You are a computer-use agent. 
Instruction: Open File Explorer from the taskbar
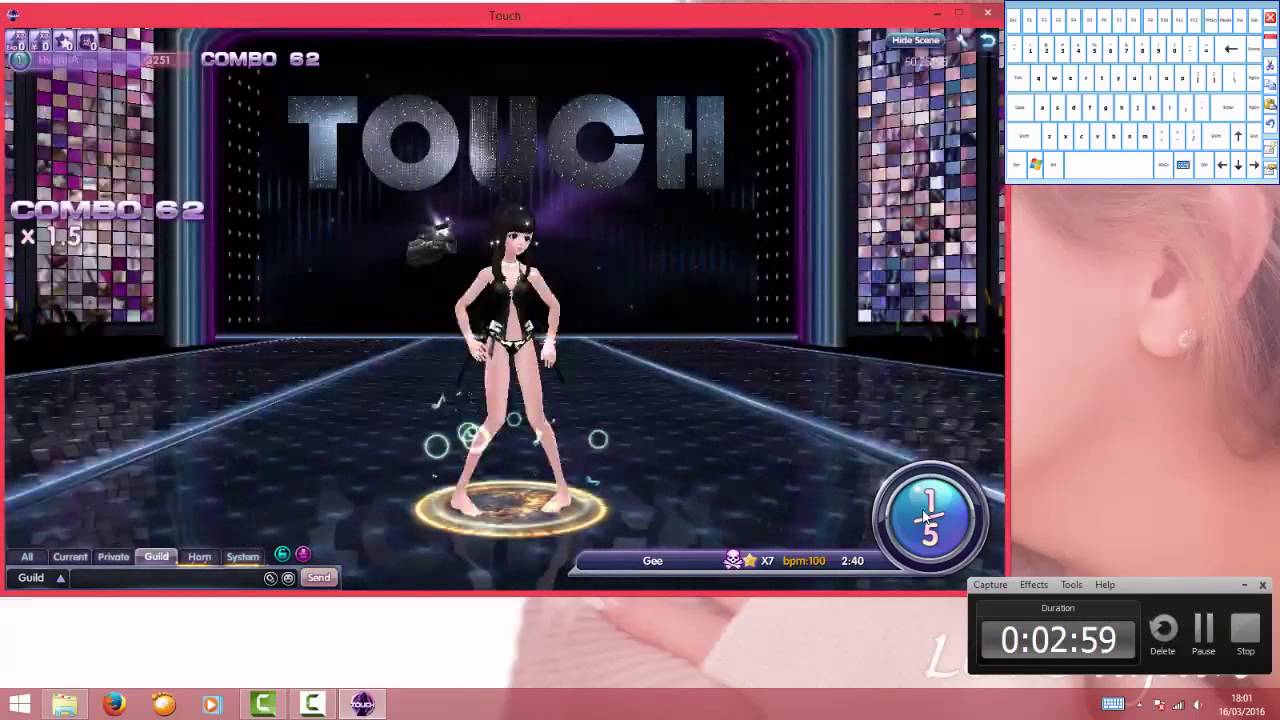pyautogui.click(x=65, y=704)
